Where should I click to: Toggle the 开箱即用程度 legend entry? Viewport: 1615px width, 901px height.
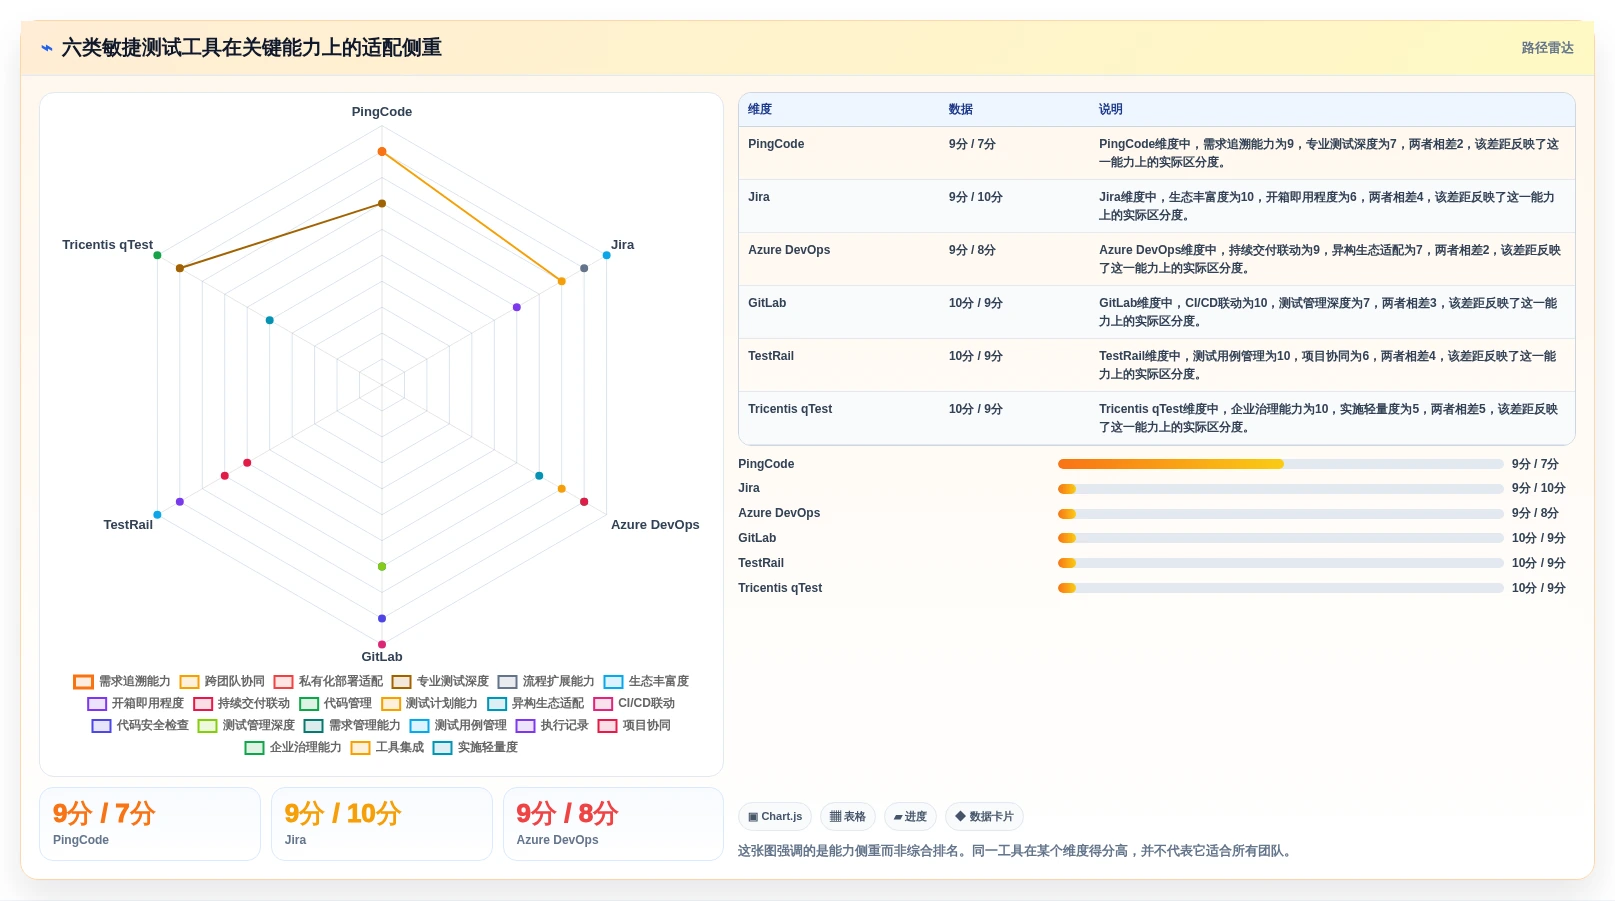tap(135, 703)
